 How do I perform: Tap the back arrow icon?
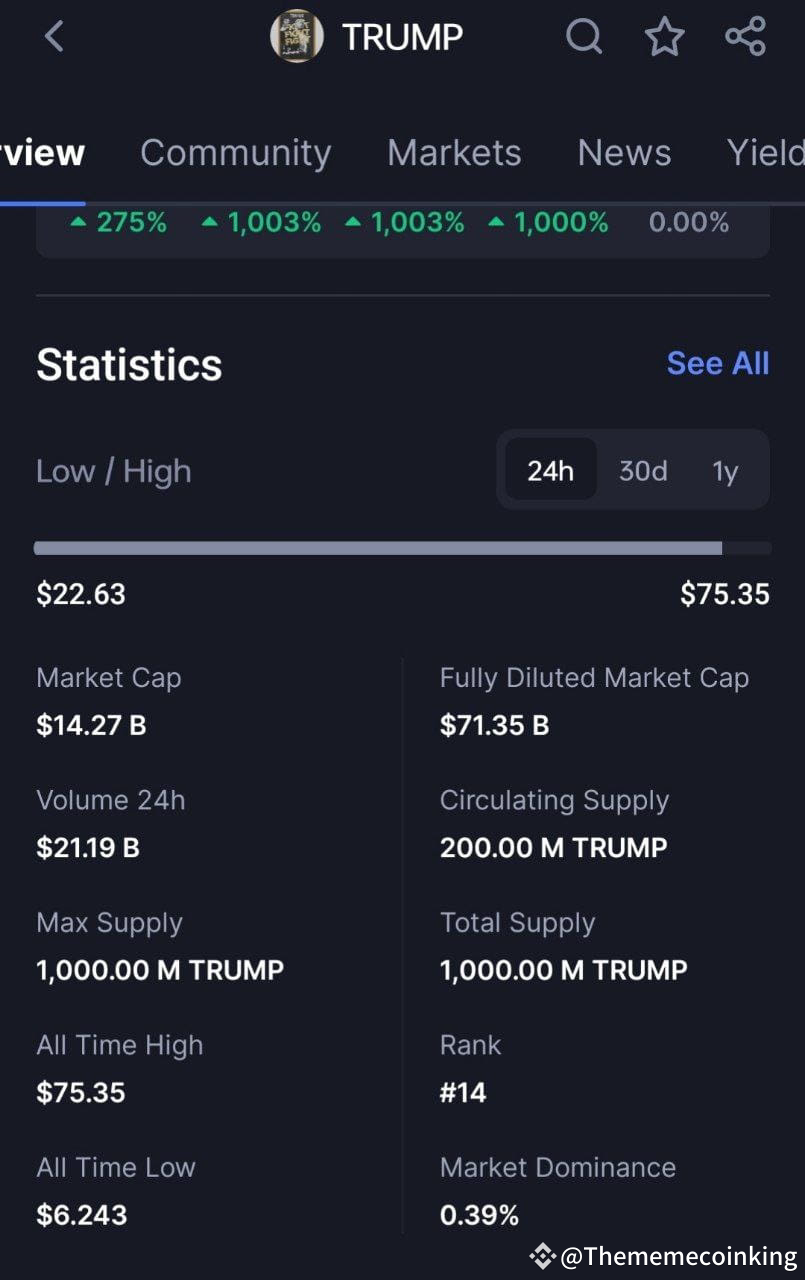coord(54,38)
